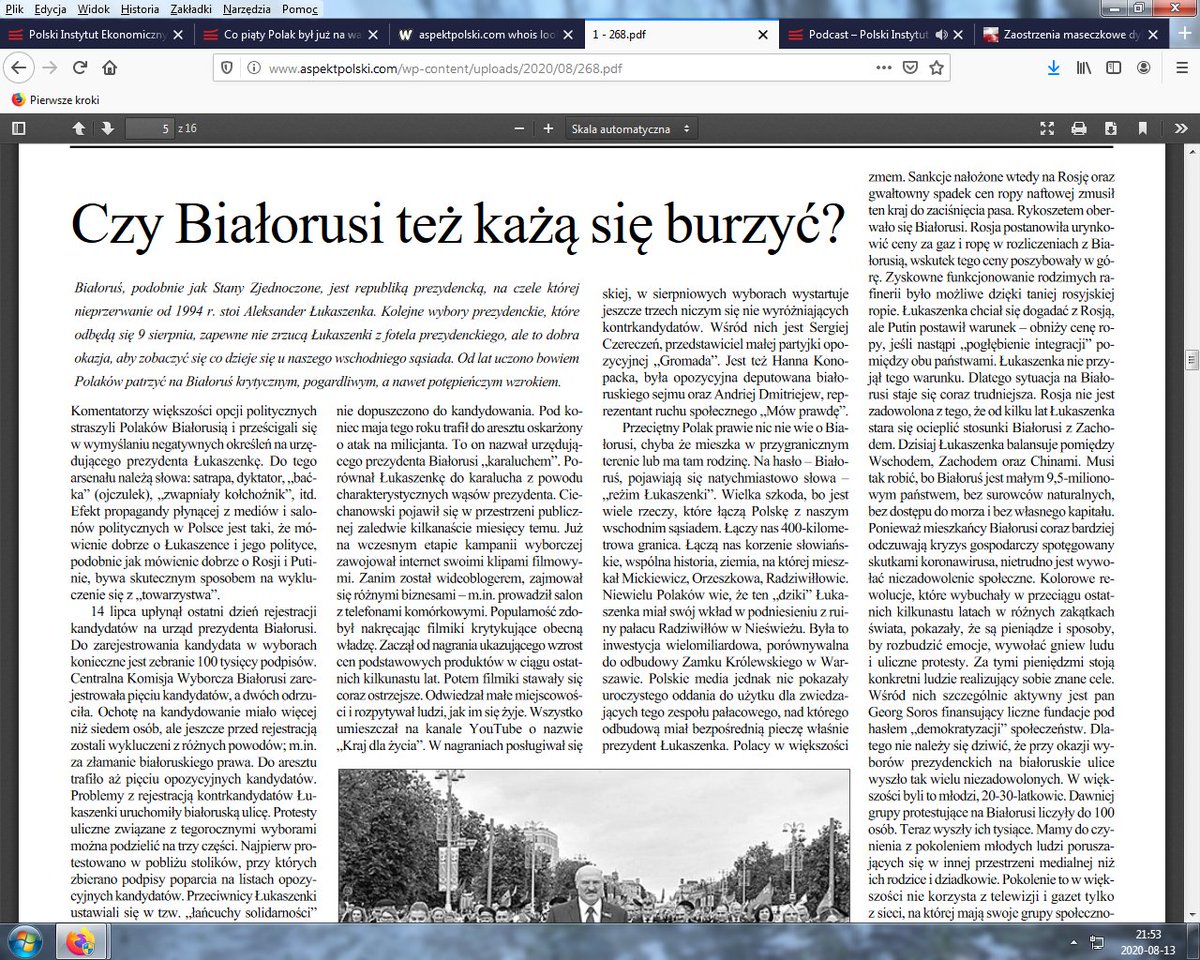
Task: Bookmark this page with star icon
Action: 936,68
